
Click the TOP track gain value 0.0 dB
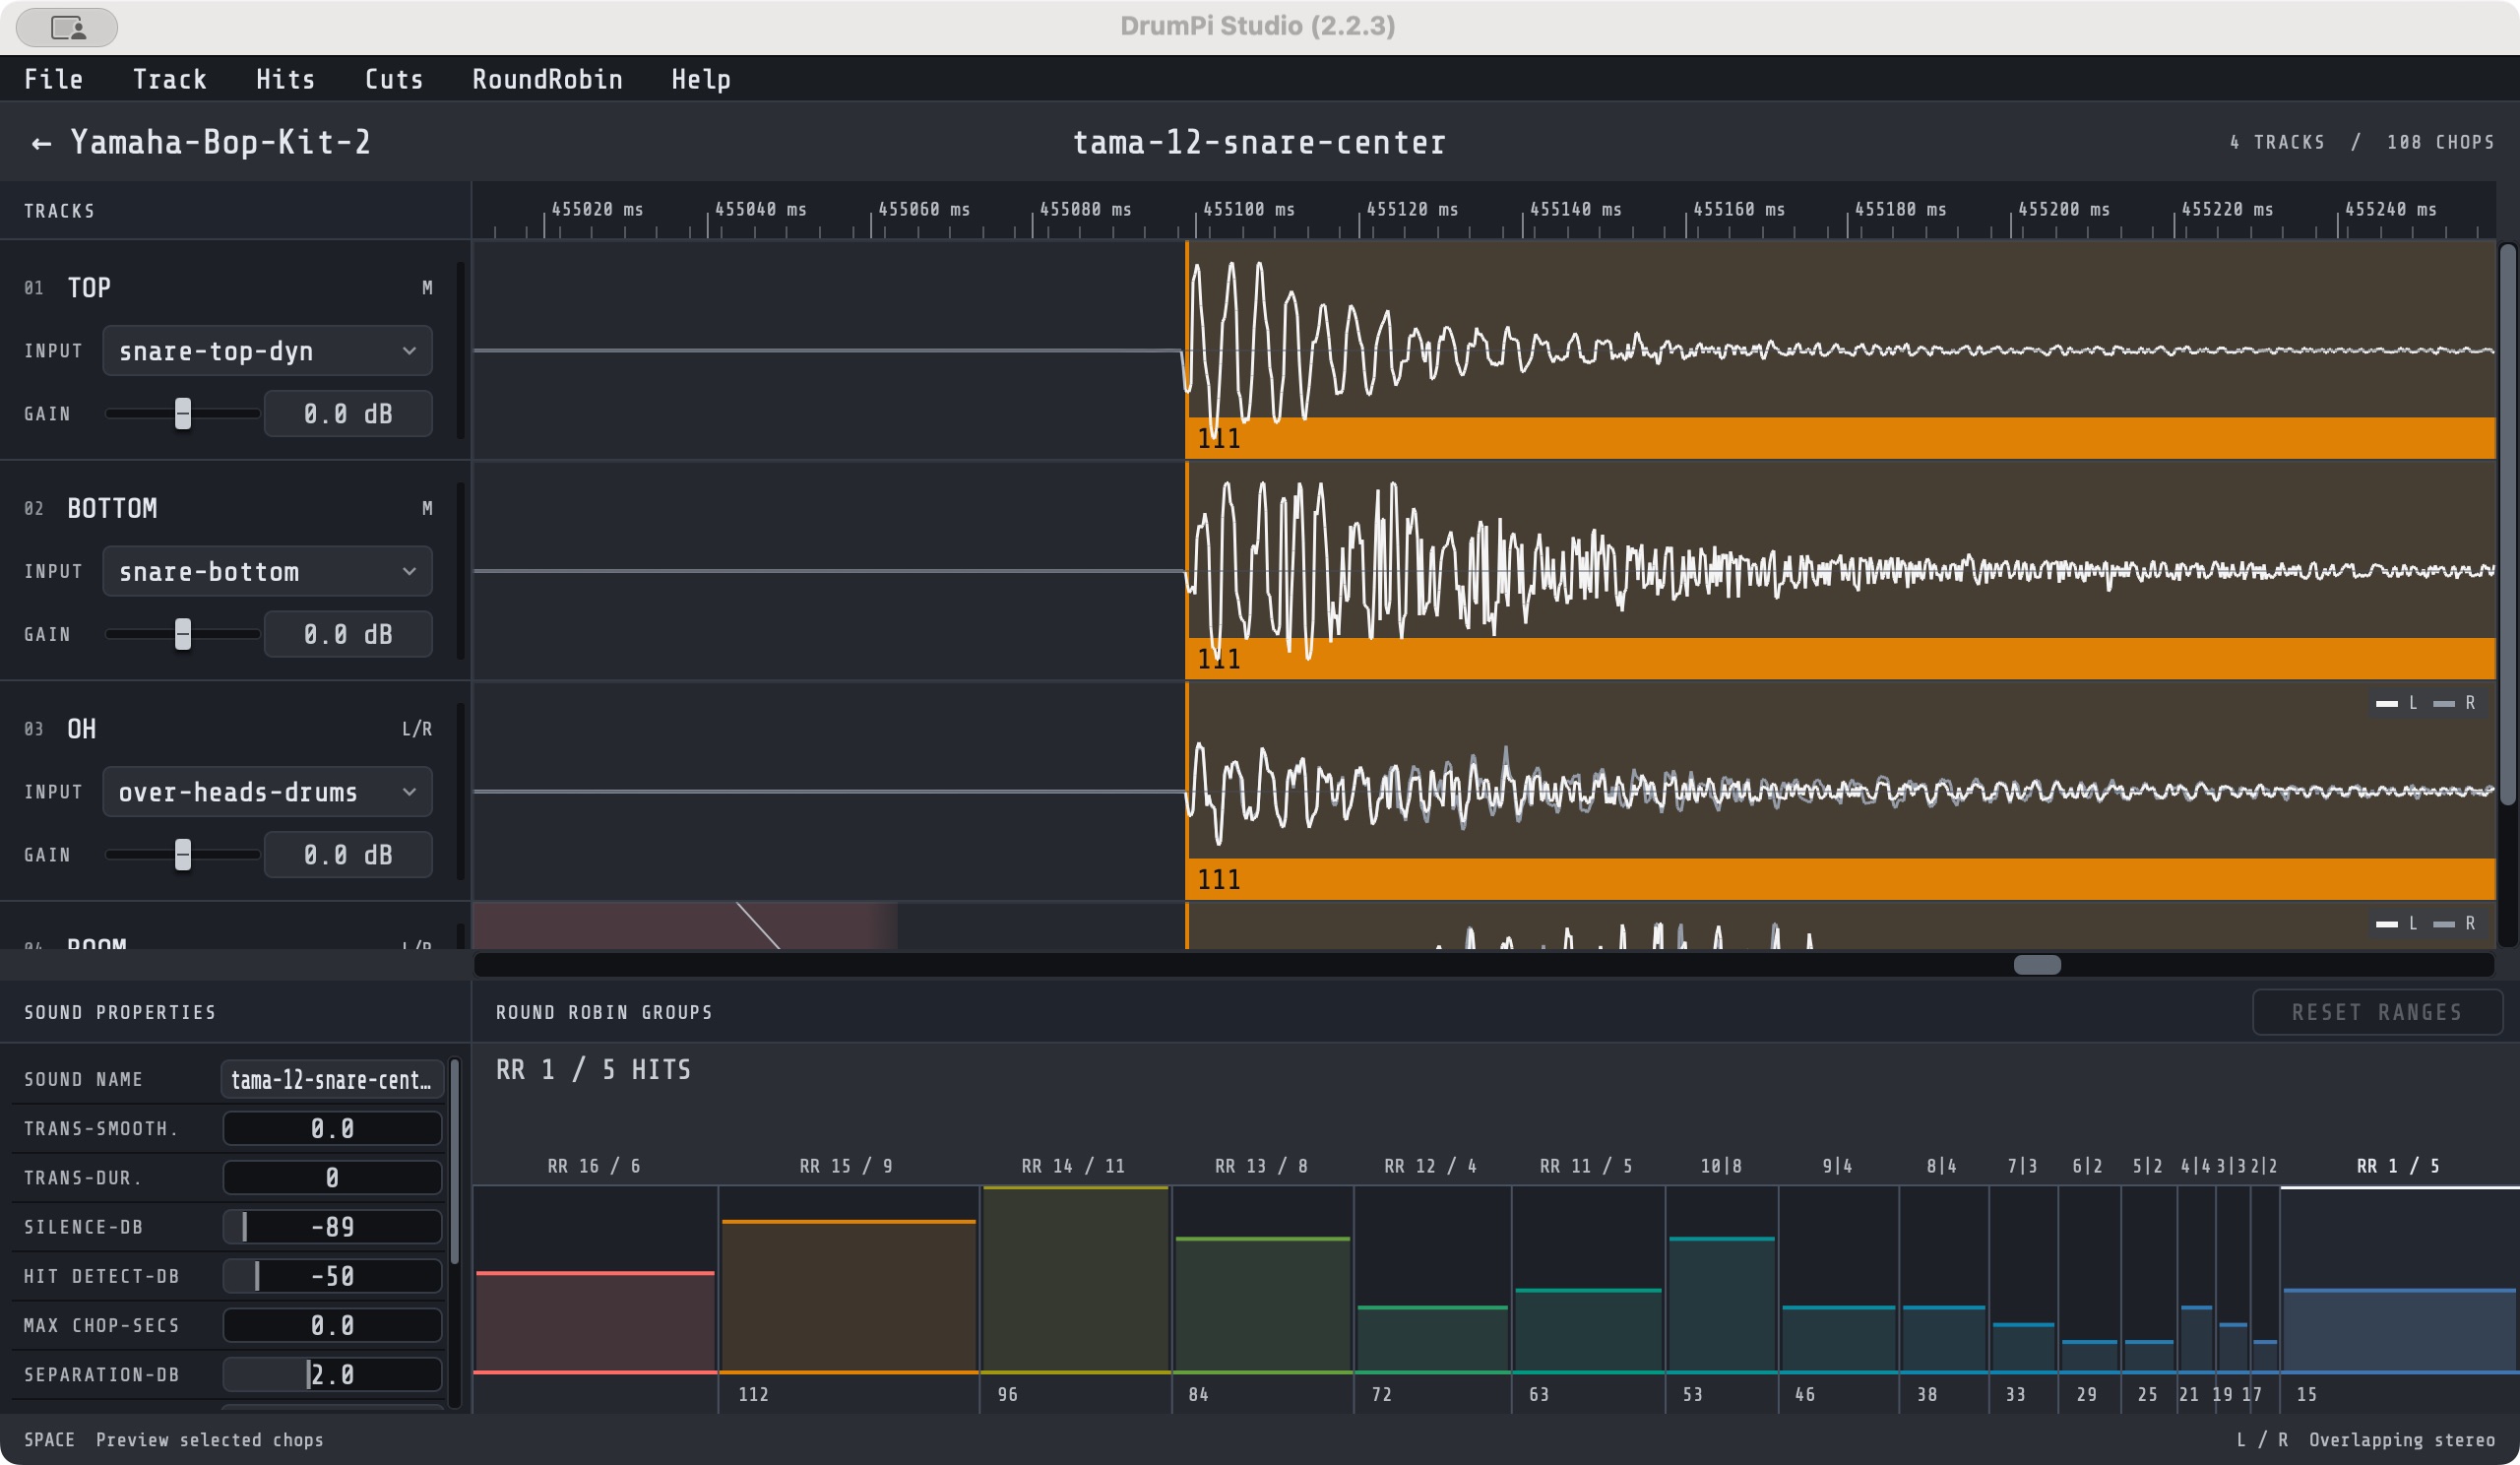[348, 413]
